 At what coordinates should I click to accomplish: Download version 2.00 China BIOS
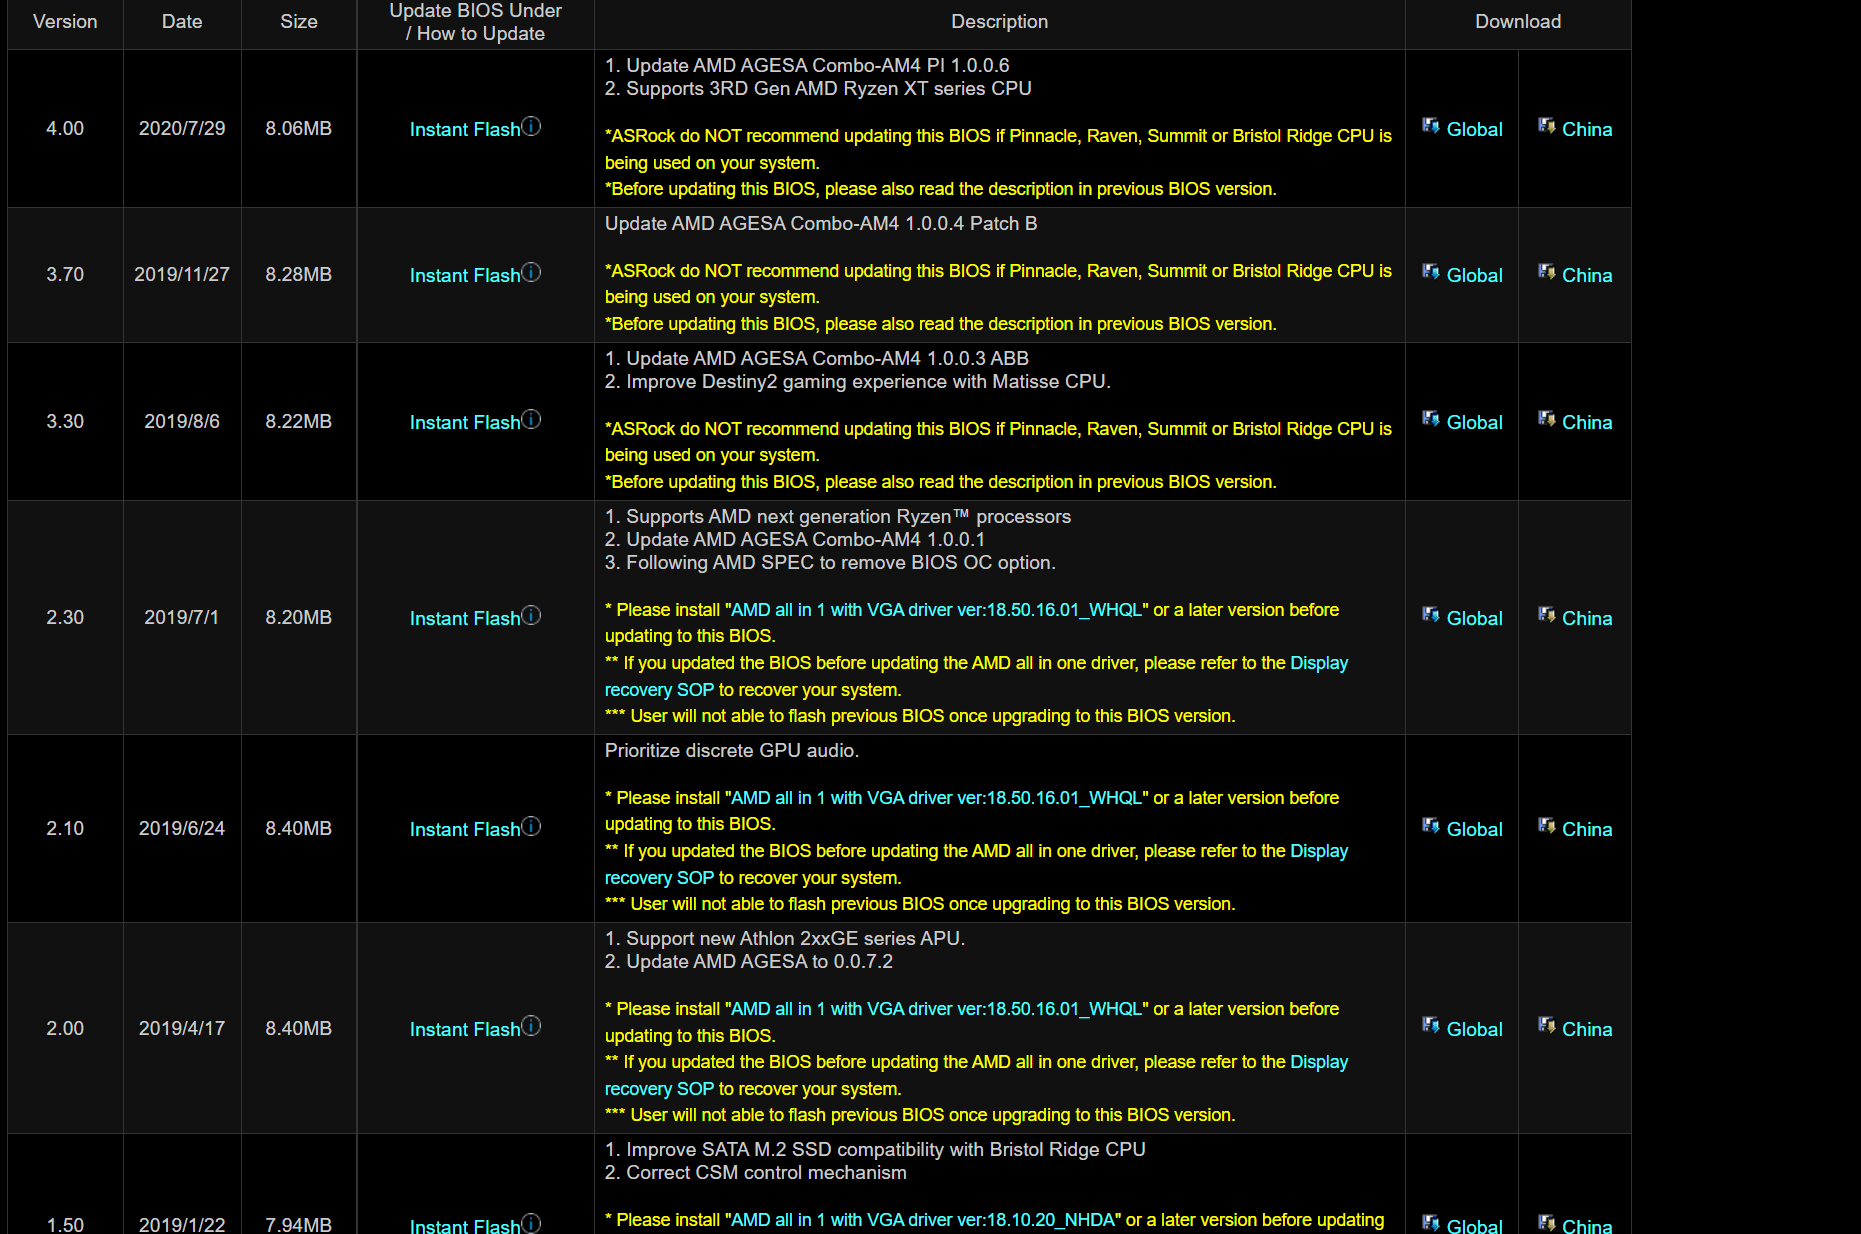(x=1587, y=1029)
